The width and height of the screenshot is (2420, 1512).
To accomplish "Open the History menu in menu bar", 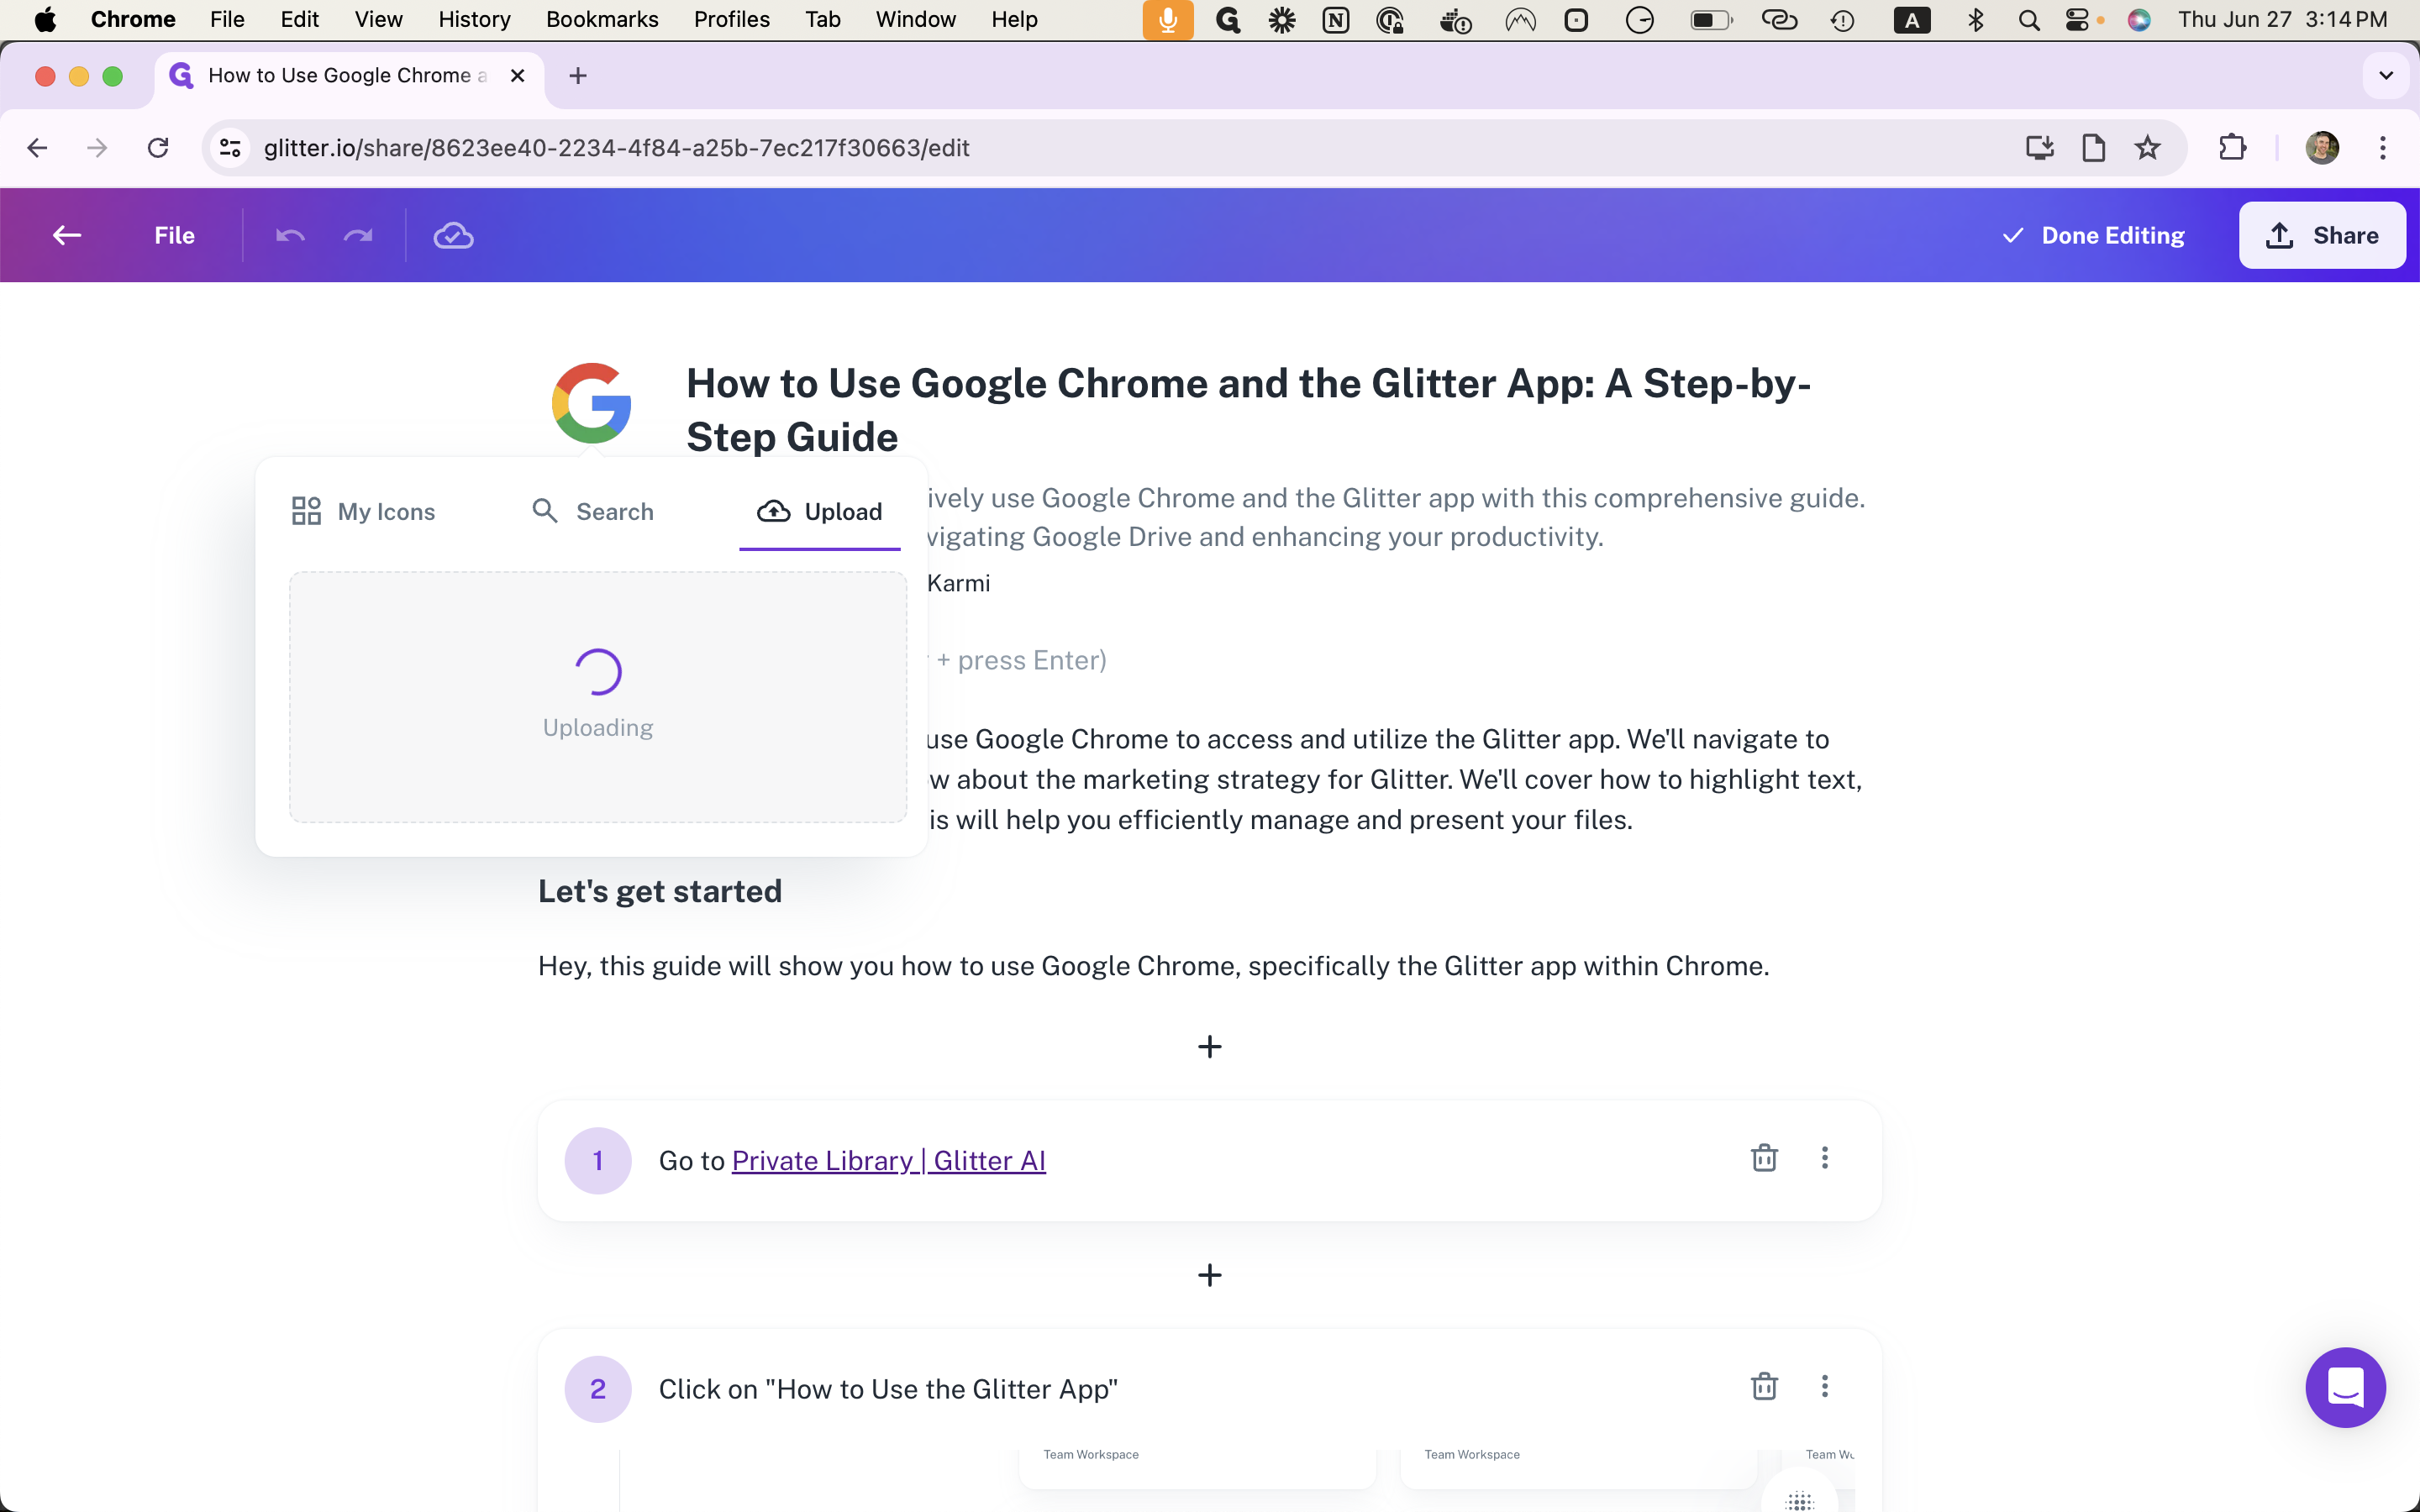I will coord(474,19).
